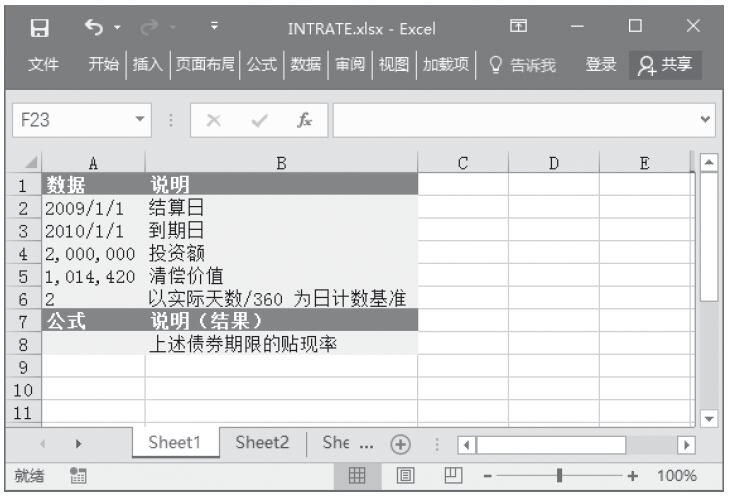Click the New Sheet plus icon

click(x=400, y=444)
